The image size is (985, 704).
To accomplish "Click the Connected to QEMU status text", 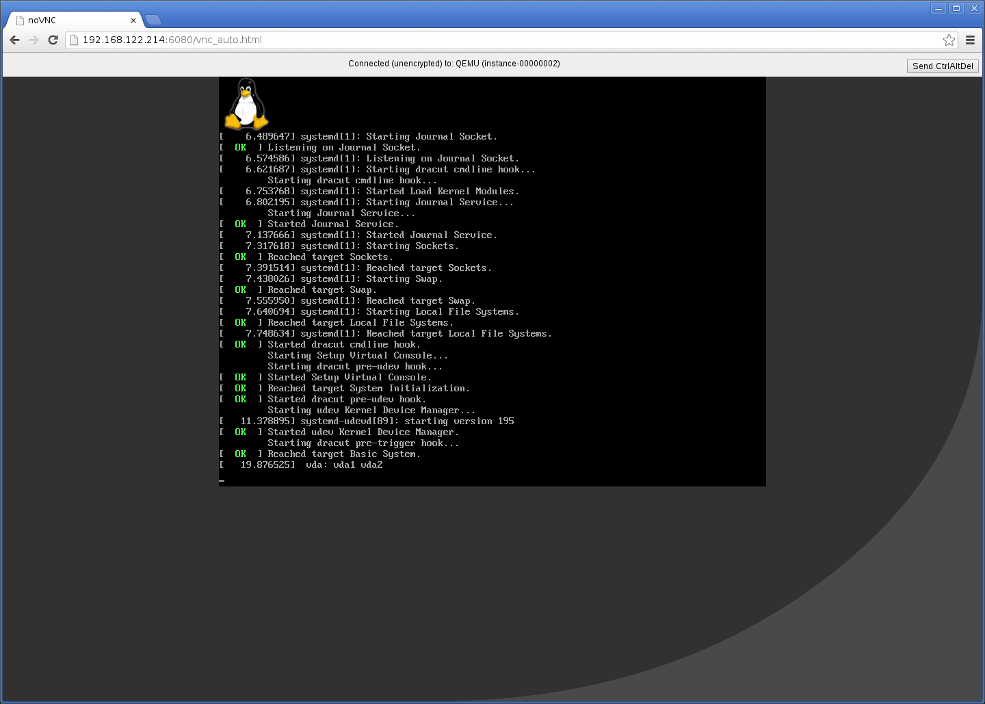I will [454, 64].
